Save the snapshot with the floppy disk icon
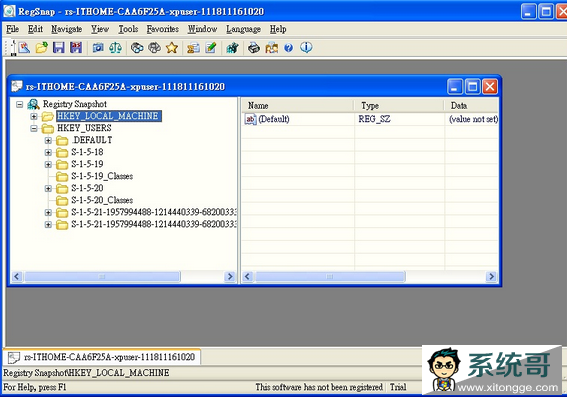567x400 pixels. point(59,47)
